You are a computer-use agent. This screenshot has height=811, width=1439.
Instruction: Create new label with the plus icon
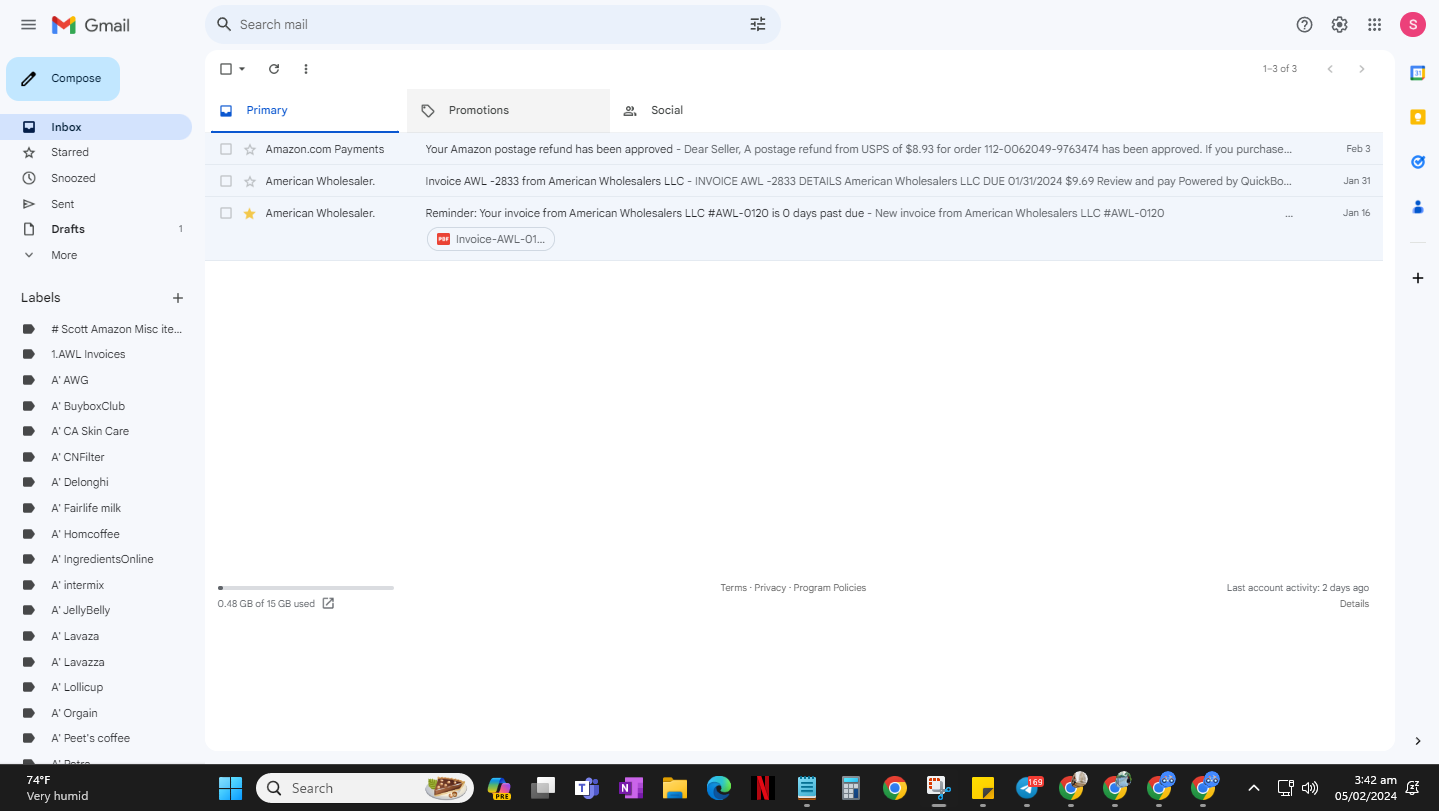pos(178,298)
